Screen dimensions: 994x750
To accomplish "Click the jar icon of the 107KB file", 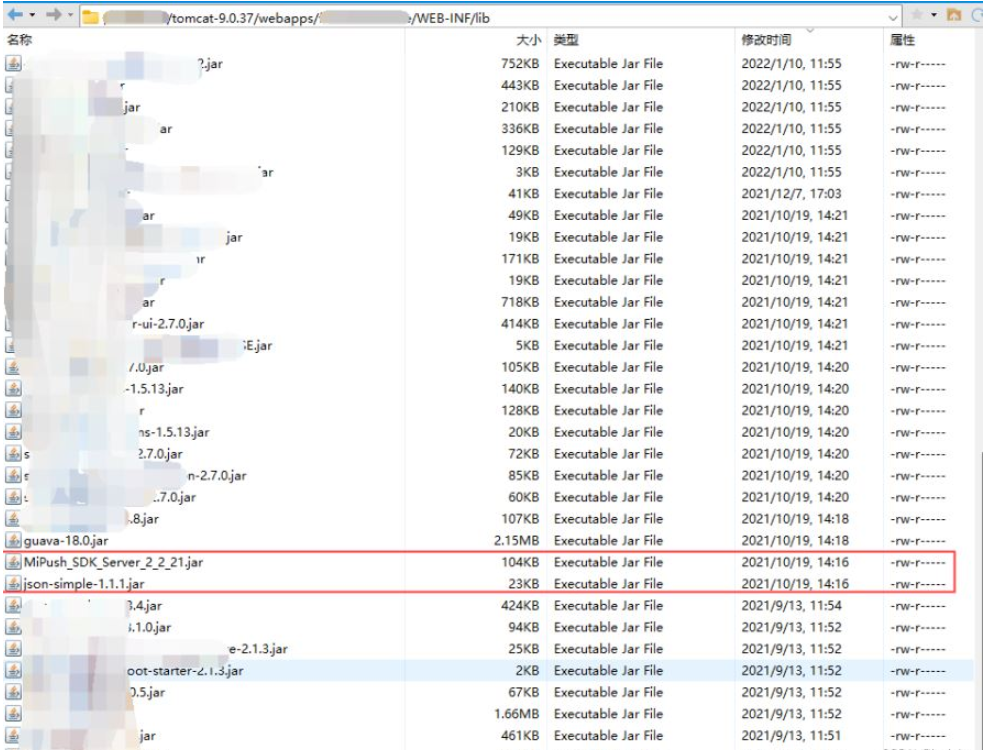I will coord(13,519).
